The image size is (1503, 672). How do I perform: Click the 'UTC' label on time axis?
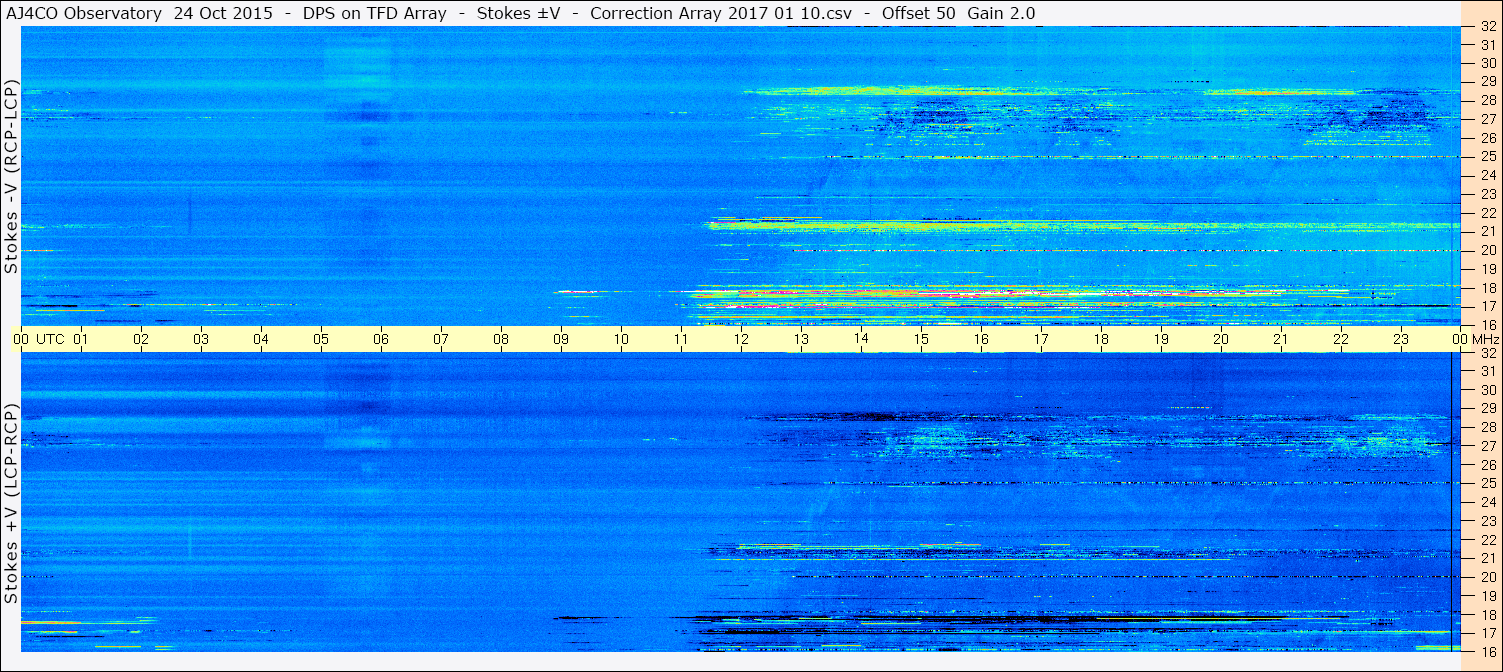coord(50,339)
